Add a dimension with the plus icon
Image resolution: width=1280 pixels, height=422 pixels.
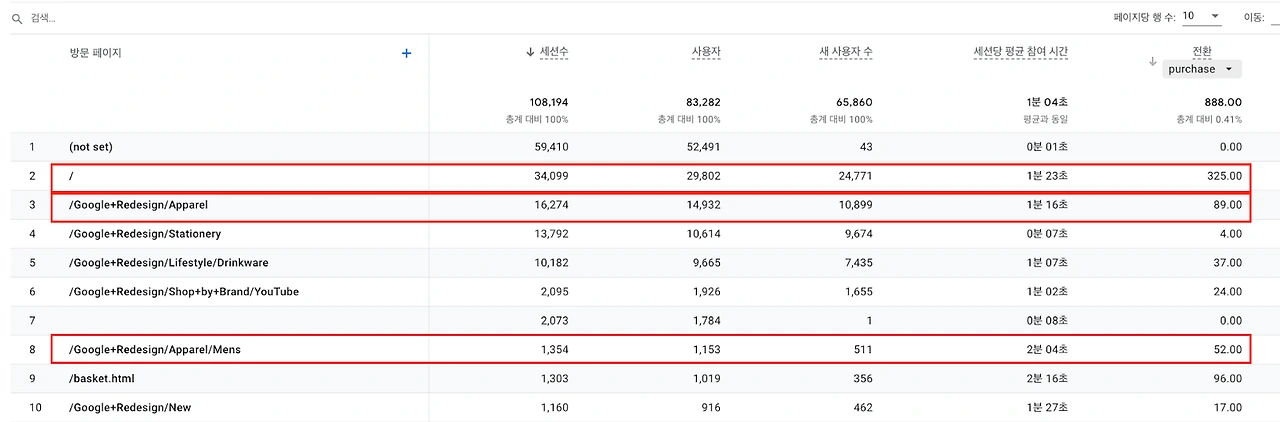click(406, 53)
